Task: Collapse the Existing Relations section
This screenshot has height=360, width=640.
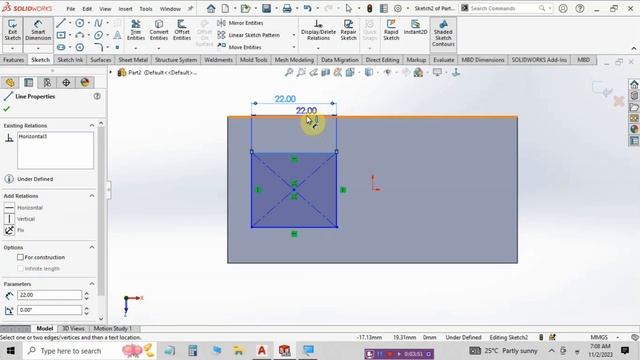Action: click(92, 125)
